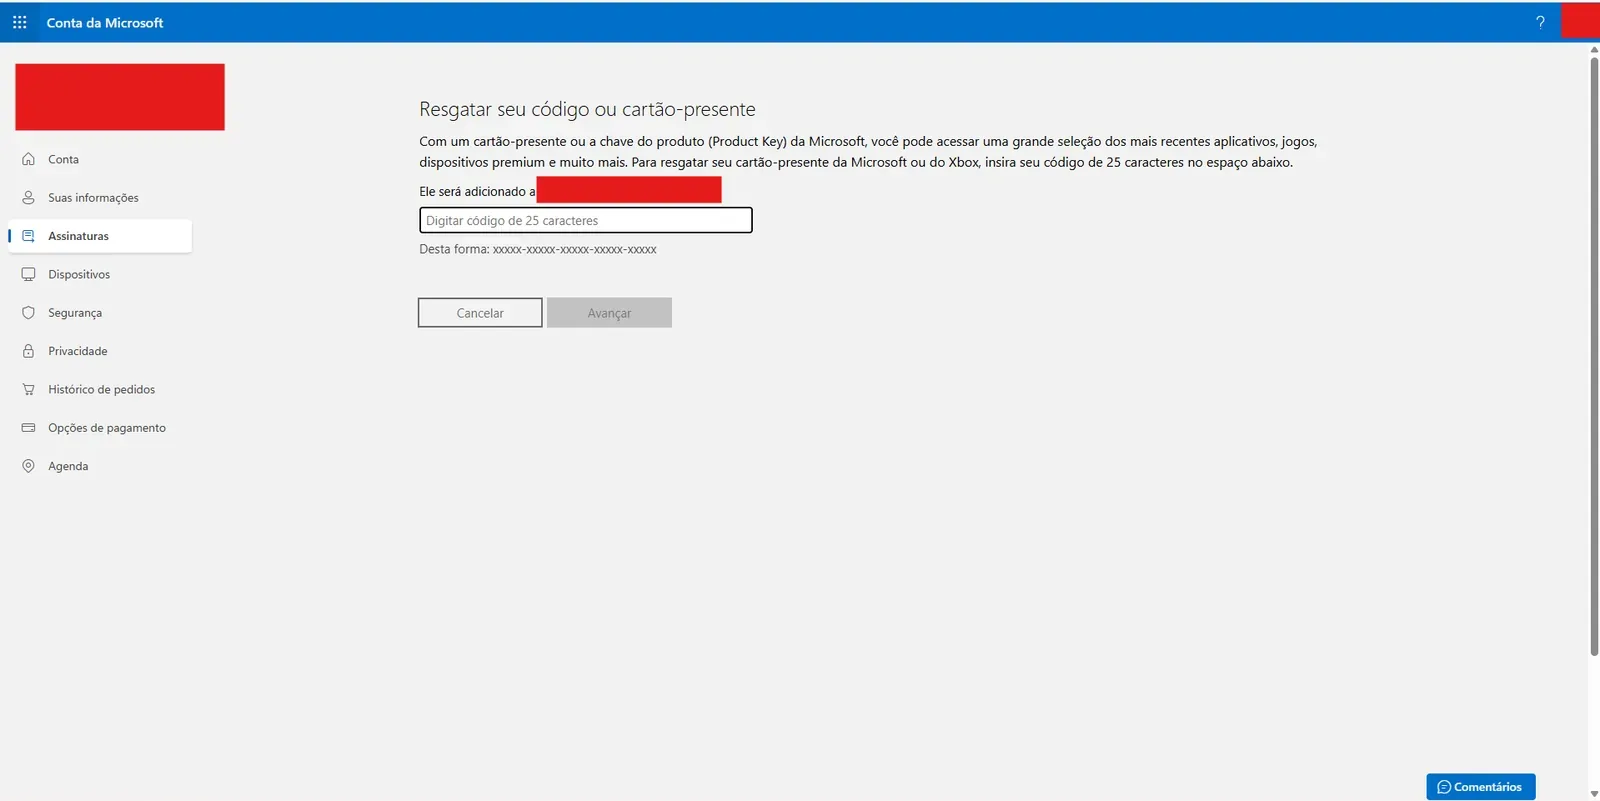Click the Dispositivos monitor icon
Image resolution: width=1600 pixels, height=801 pixels.
(x=28, y=274)
